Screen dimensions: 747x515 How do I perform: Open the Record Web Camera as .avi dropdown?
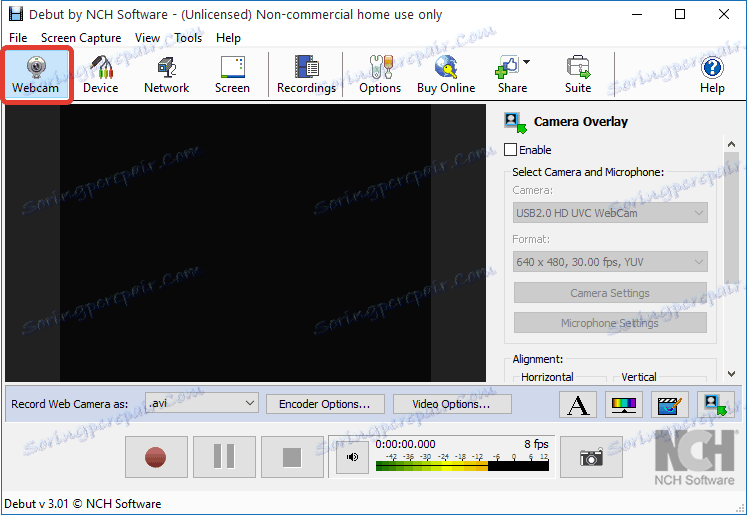point(202,404)
